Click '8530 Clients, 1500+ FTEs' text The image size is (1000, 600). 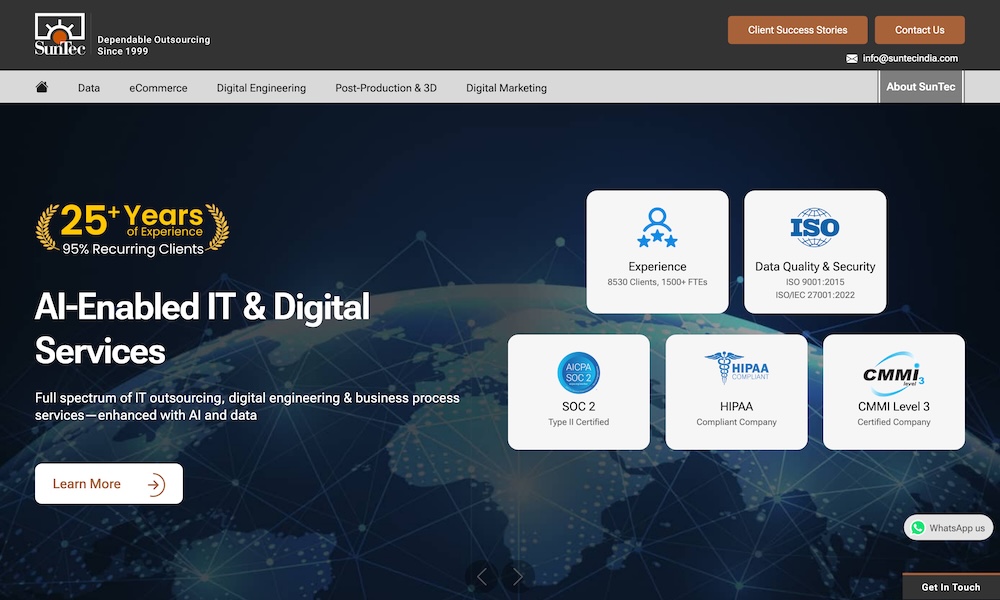point(657,282)
